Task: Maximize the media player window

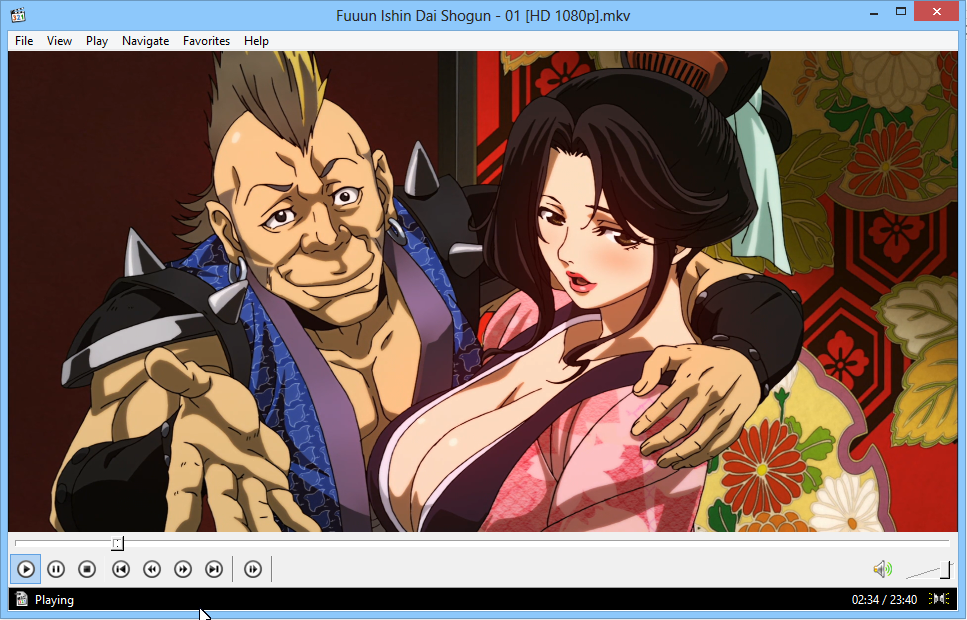Action: 900,12
